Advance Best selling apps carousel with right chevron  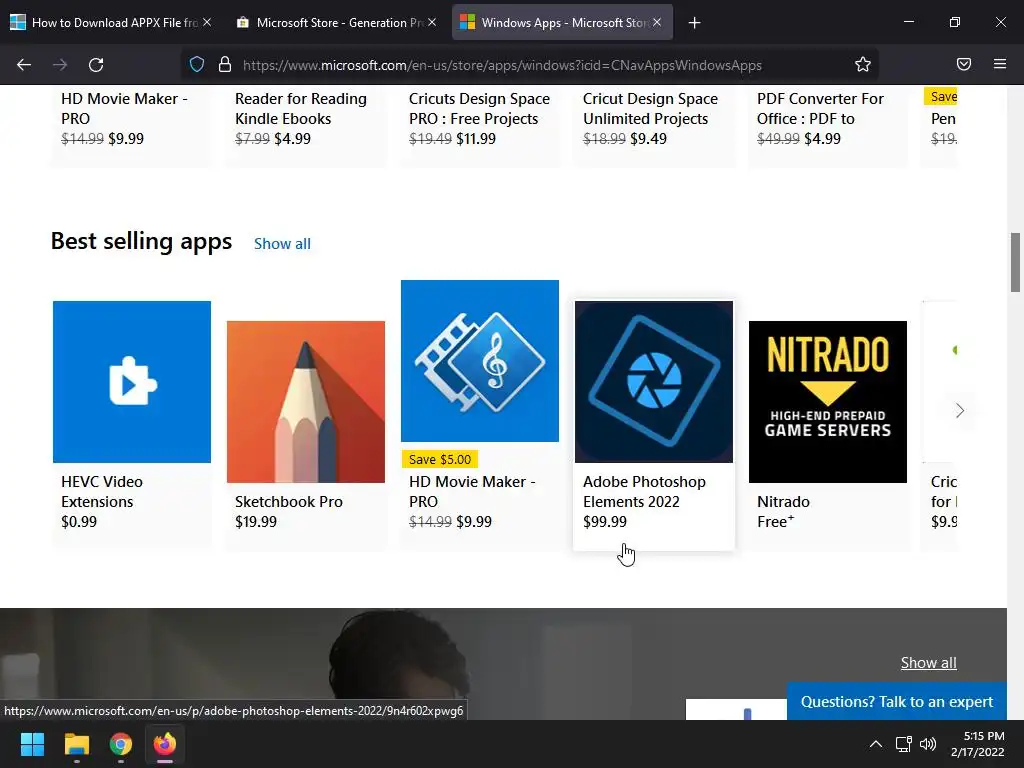[x=959, y=411]
